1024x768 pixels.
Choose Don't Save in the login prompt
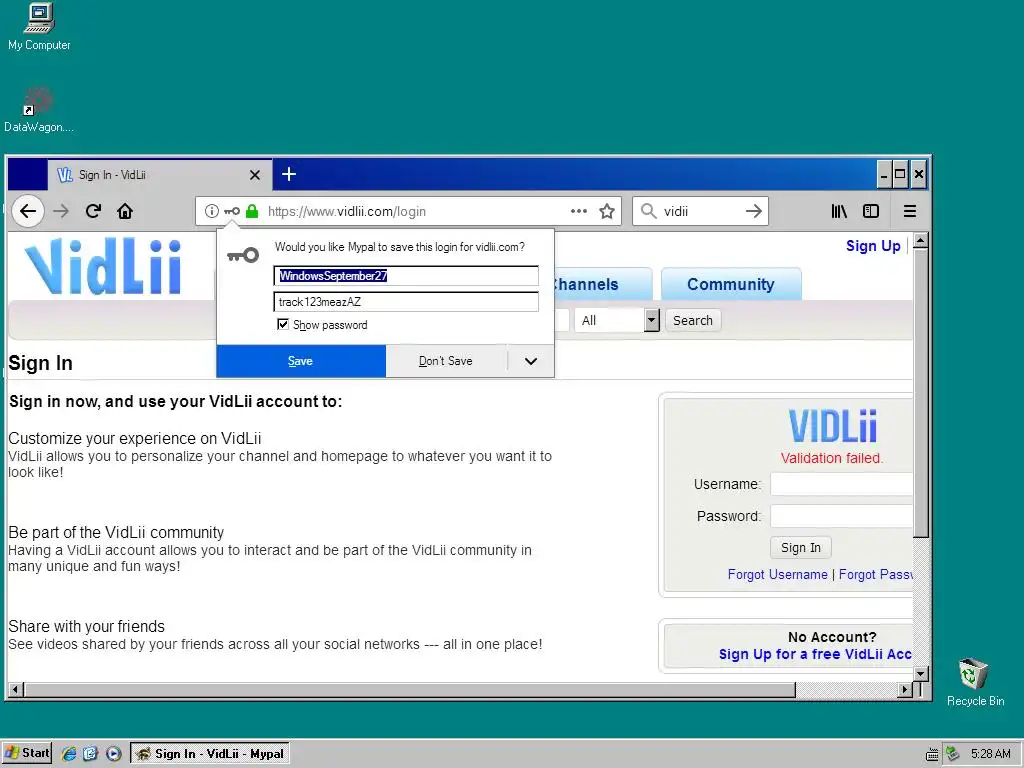[x=446, y=361]
